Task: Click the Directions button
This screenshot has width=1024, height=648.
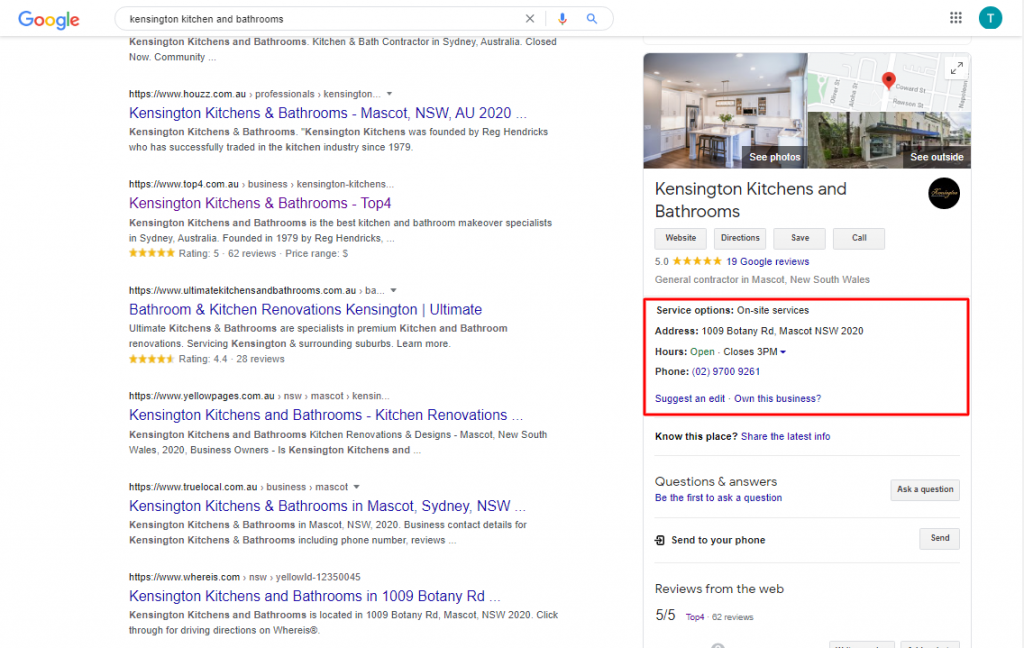Action: (x=740, y=238)
